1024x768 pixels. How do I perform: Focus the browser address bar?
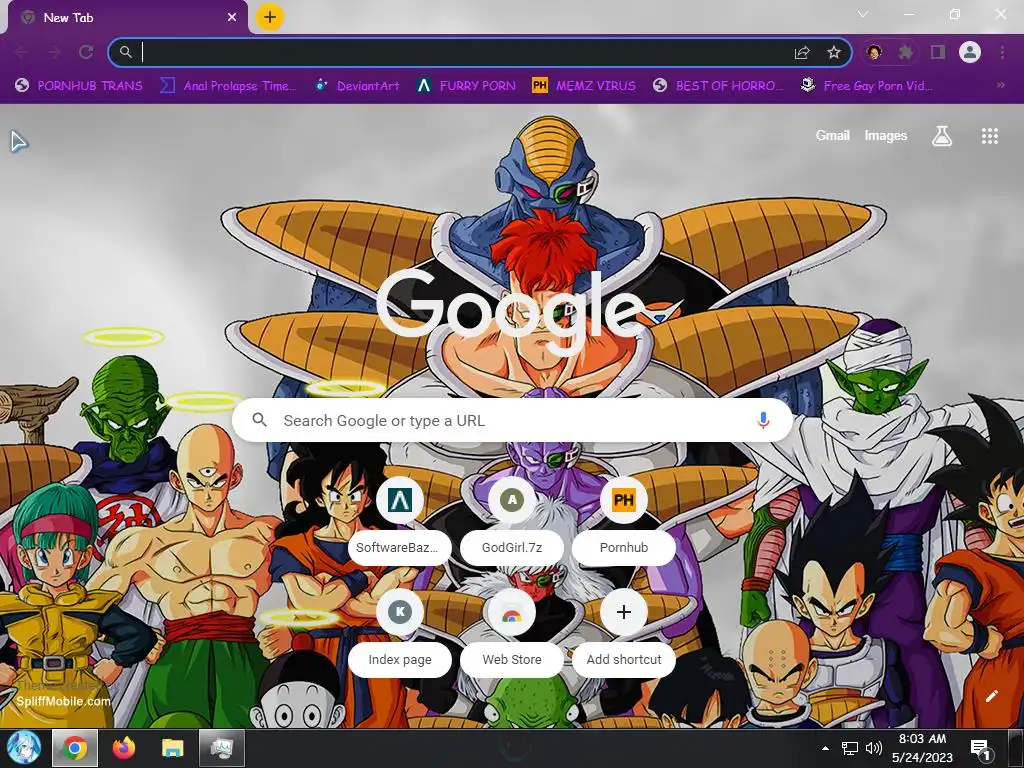(457, 52)
